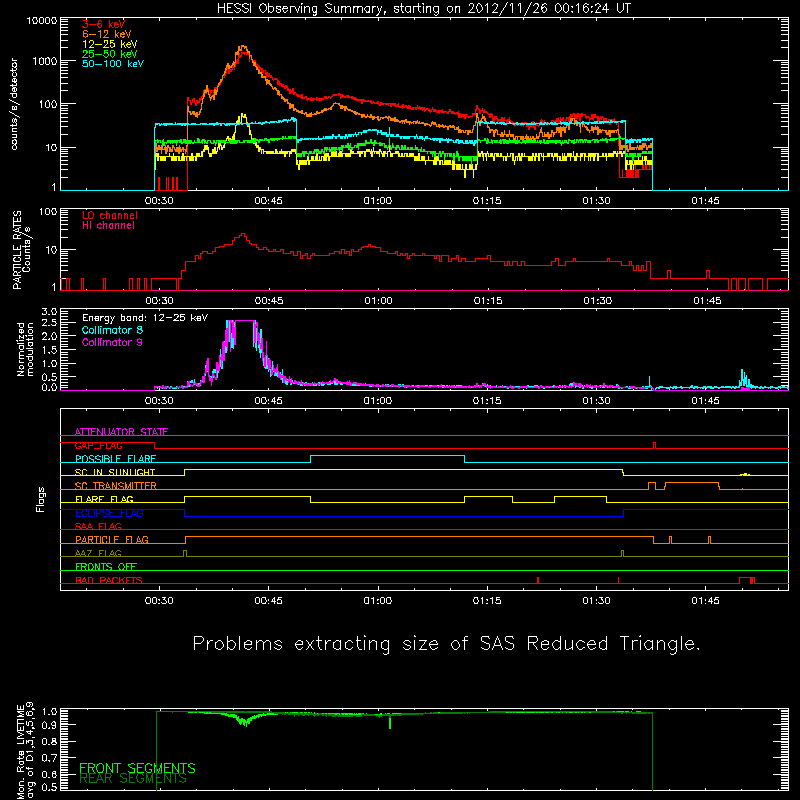Click the Flags axis label
The image size is (800, 800).
[41, 499]
